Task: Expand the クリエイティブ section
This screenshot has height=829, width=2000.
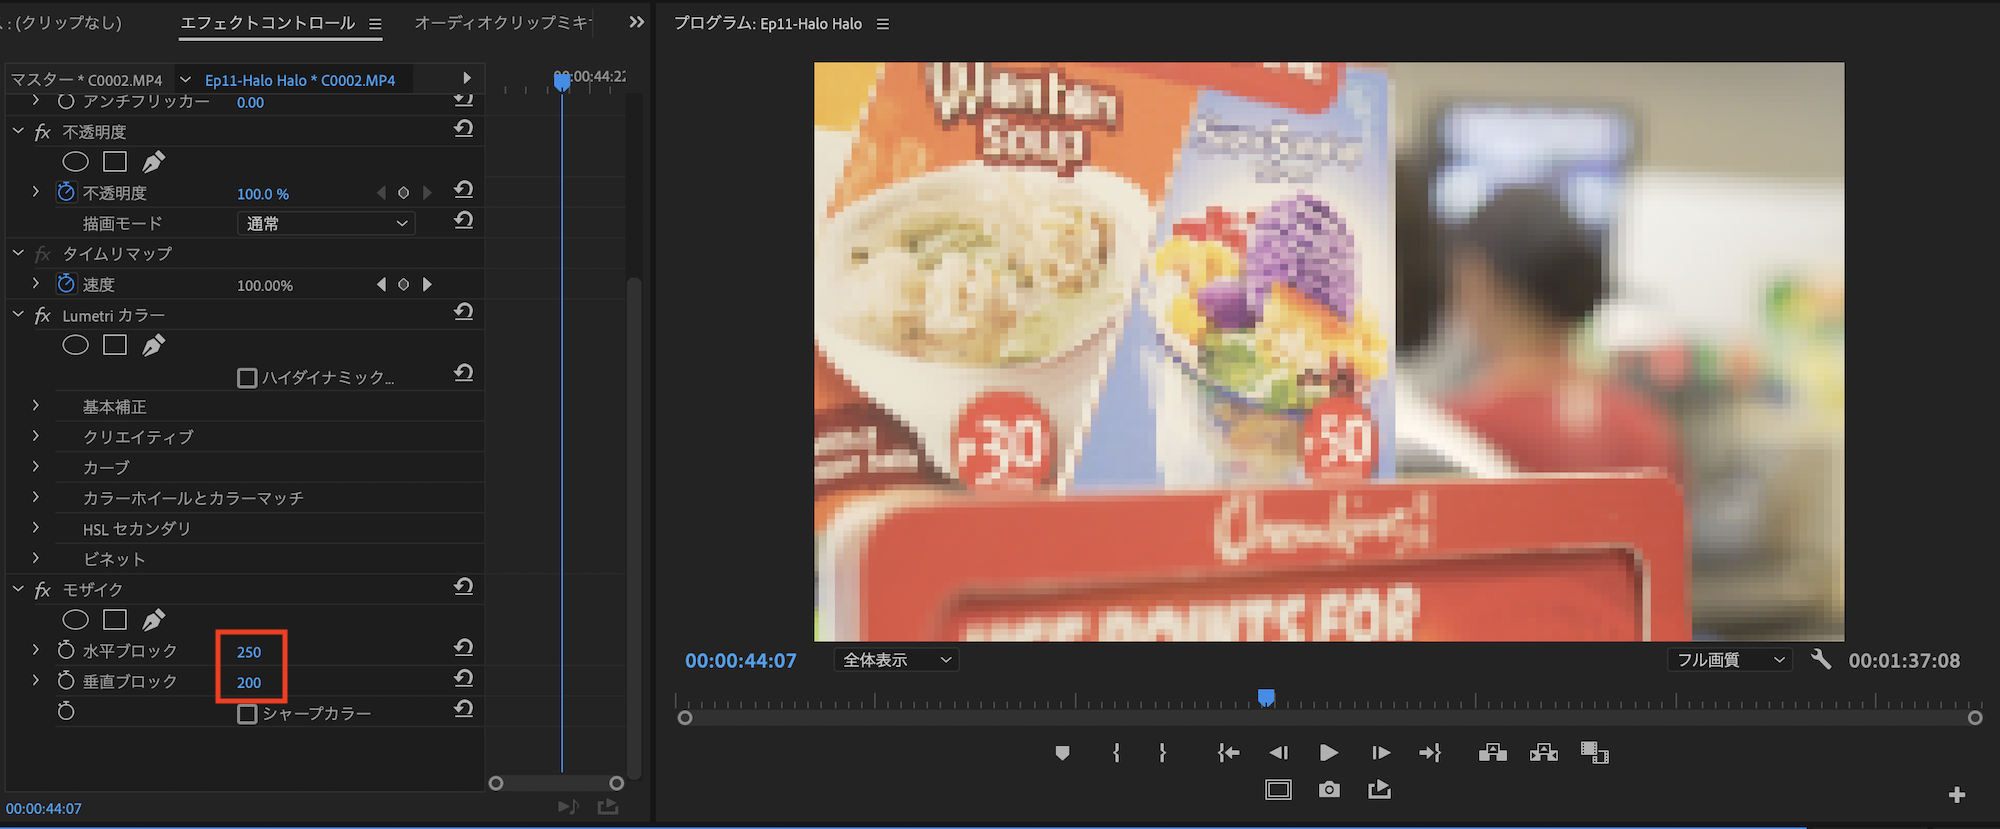Action: 36,436
